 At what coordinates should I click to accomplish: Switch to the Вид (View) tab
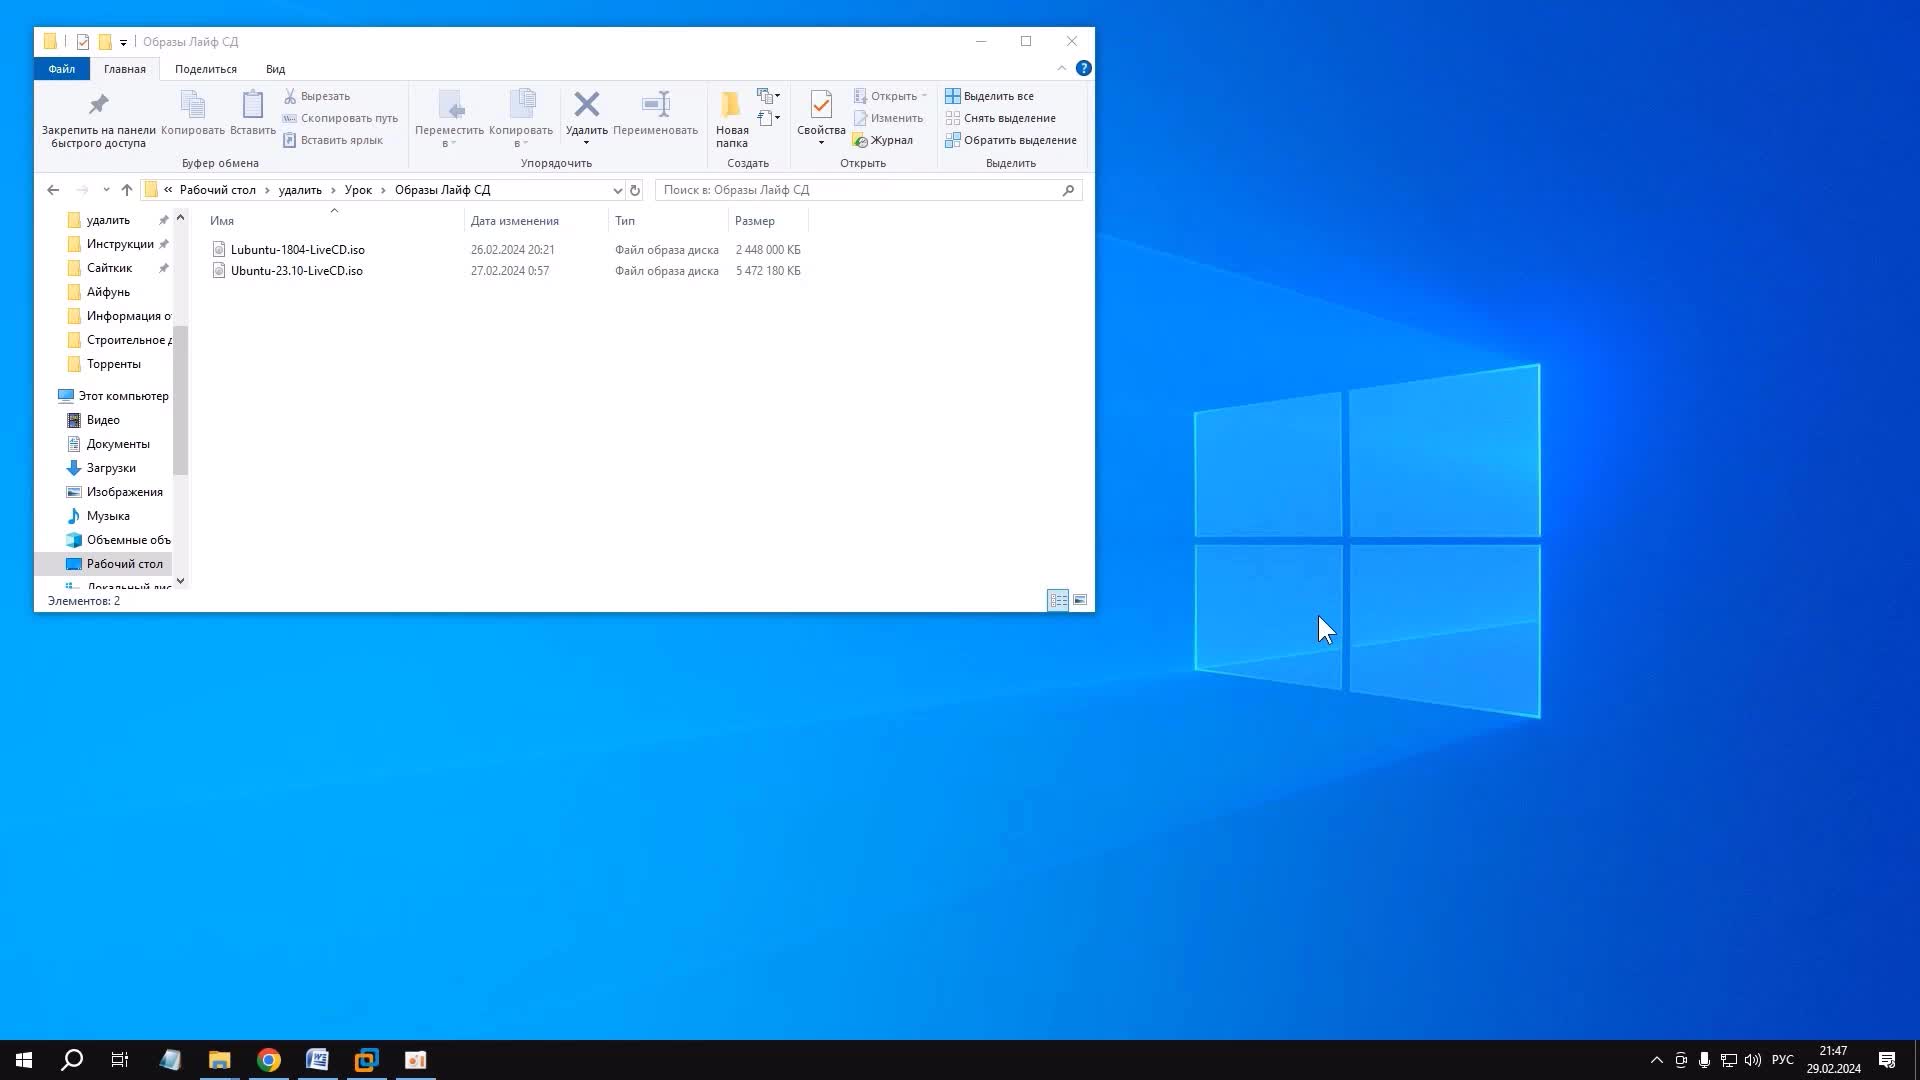(x=275, y=69)
